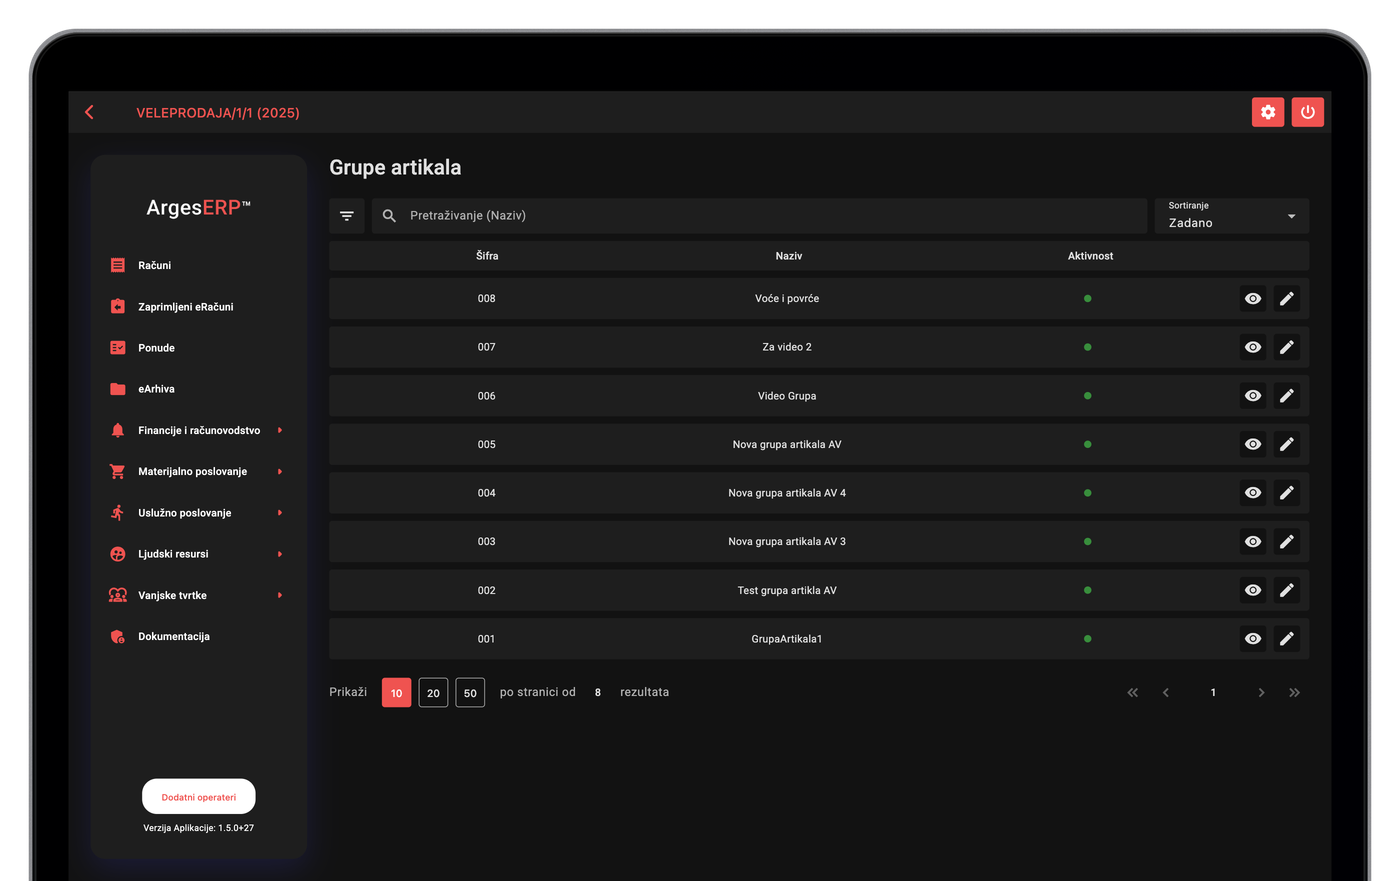This screenshot has width=1400, height=881.
Task: View Test grupa artikla AV details
Action: pyautogui.click(x=1253, y=590)
